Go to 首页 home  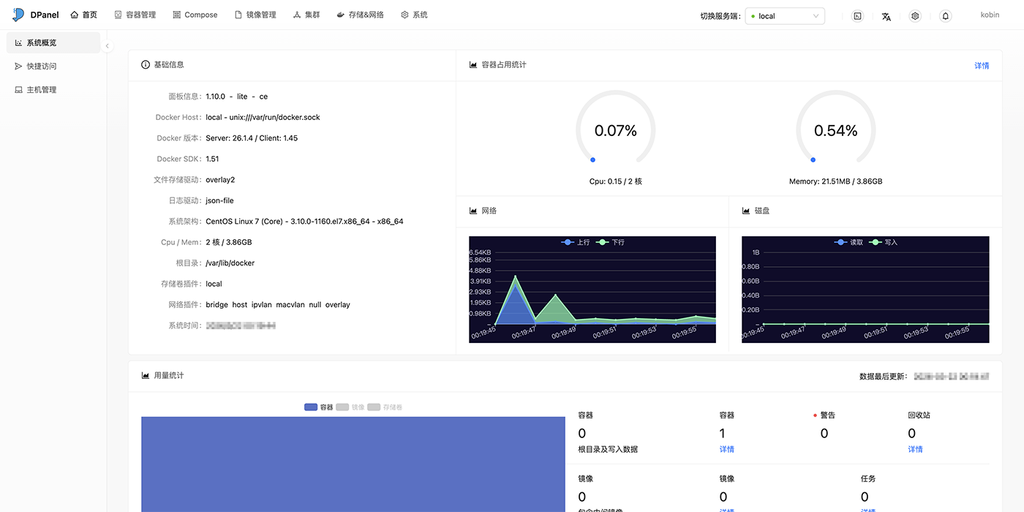[x=84, y=14]
